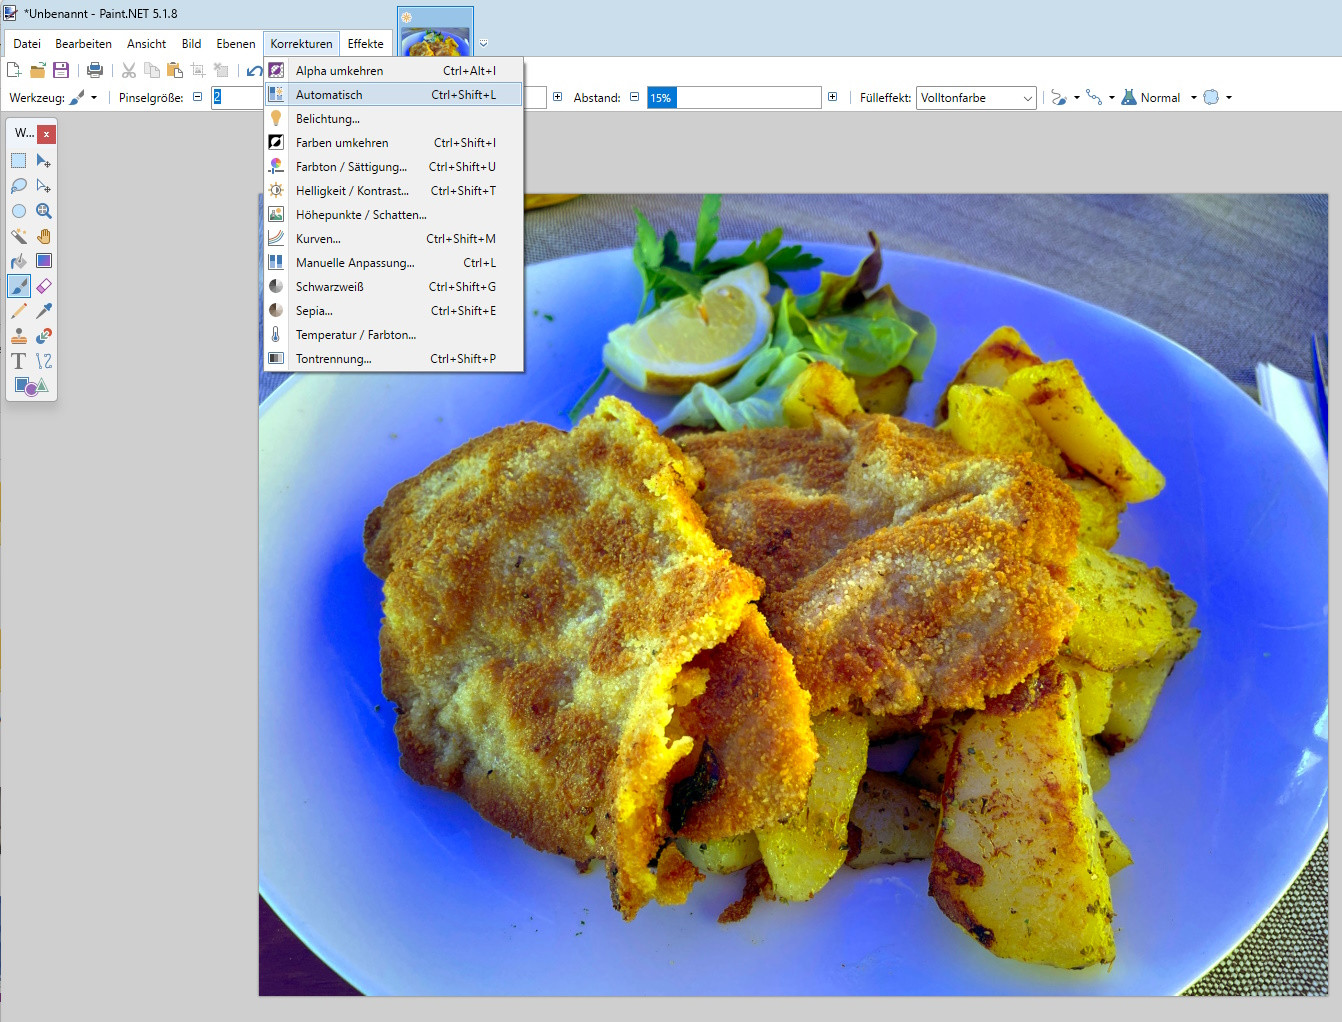
Task: Expand the Normal blend mode dropdown
Action: (x=1193, y=98)
